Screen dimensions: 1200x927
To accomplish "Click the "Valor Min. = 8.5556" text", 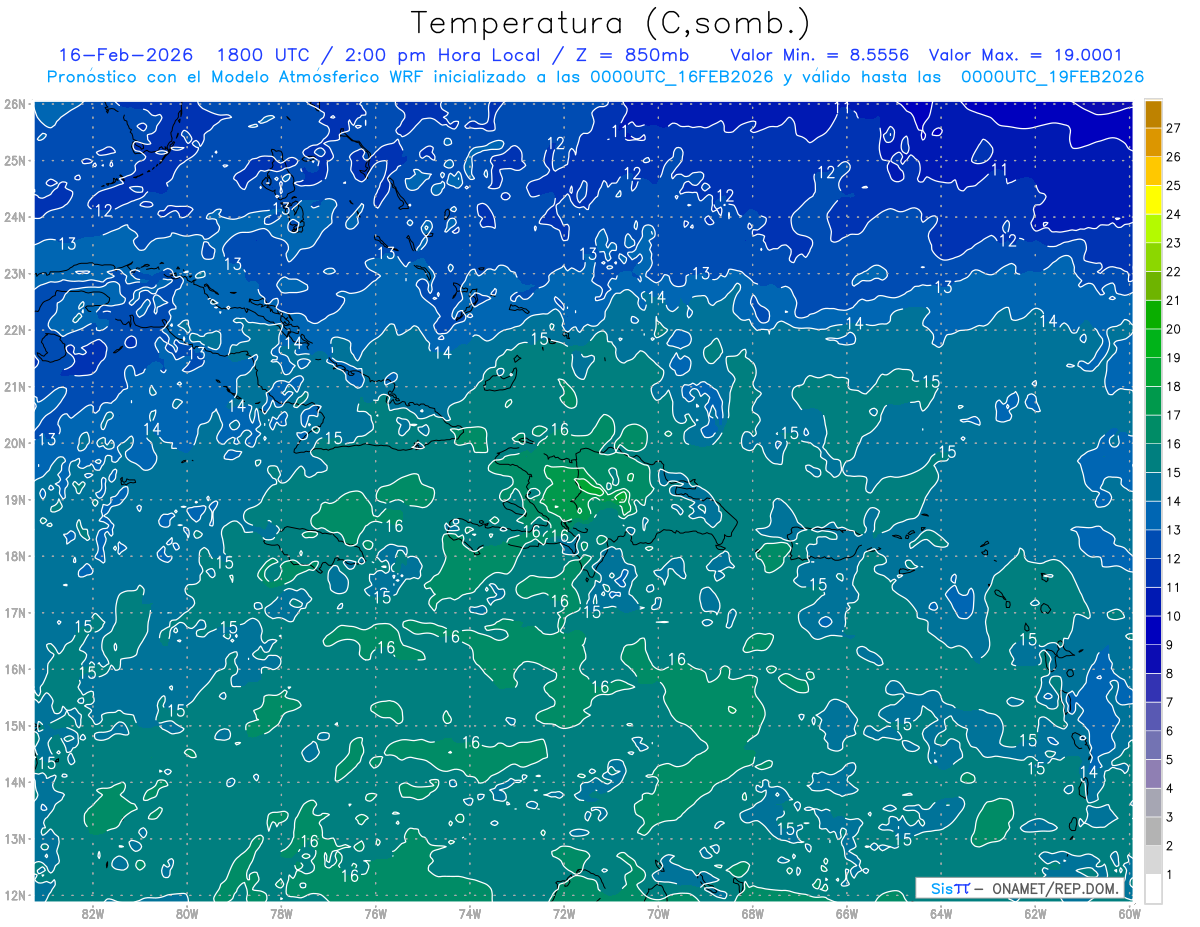I will (820, 55).
